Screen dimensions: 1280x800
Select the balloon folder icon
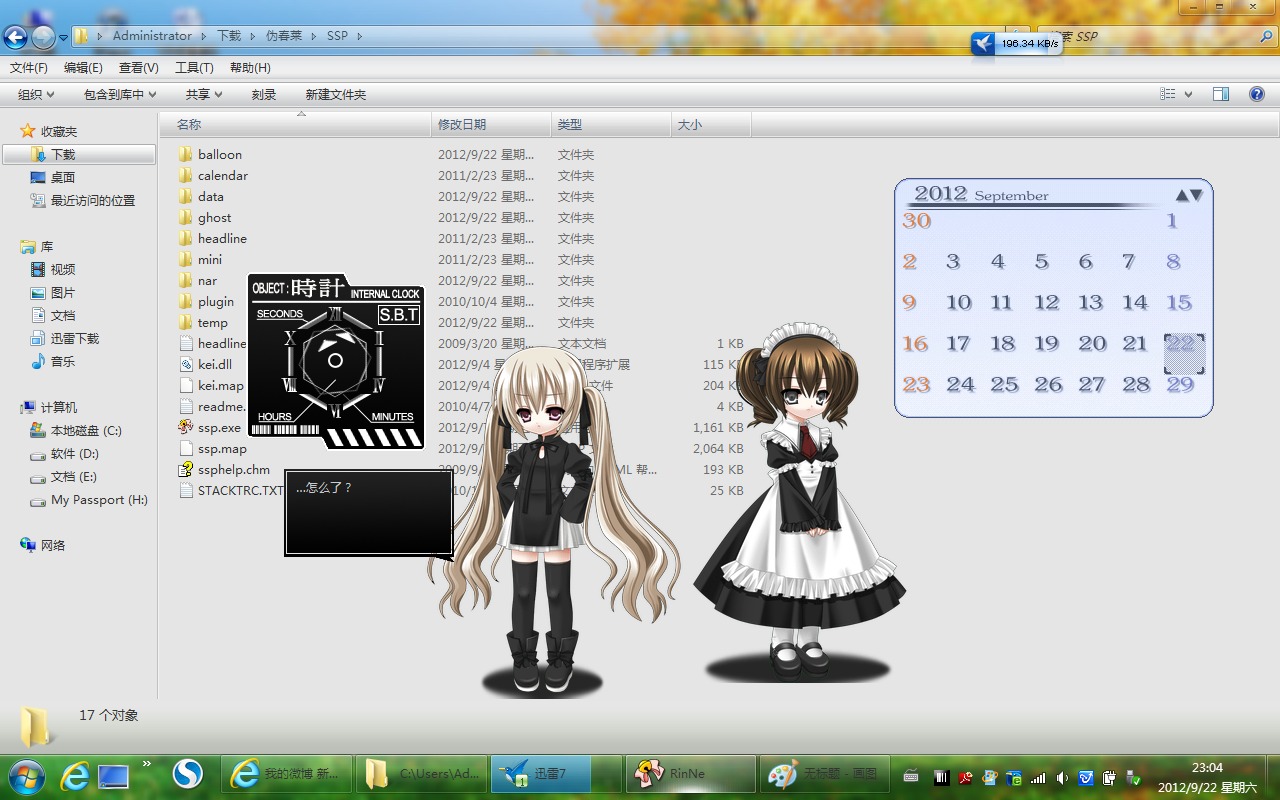tap(186, 154)
